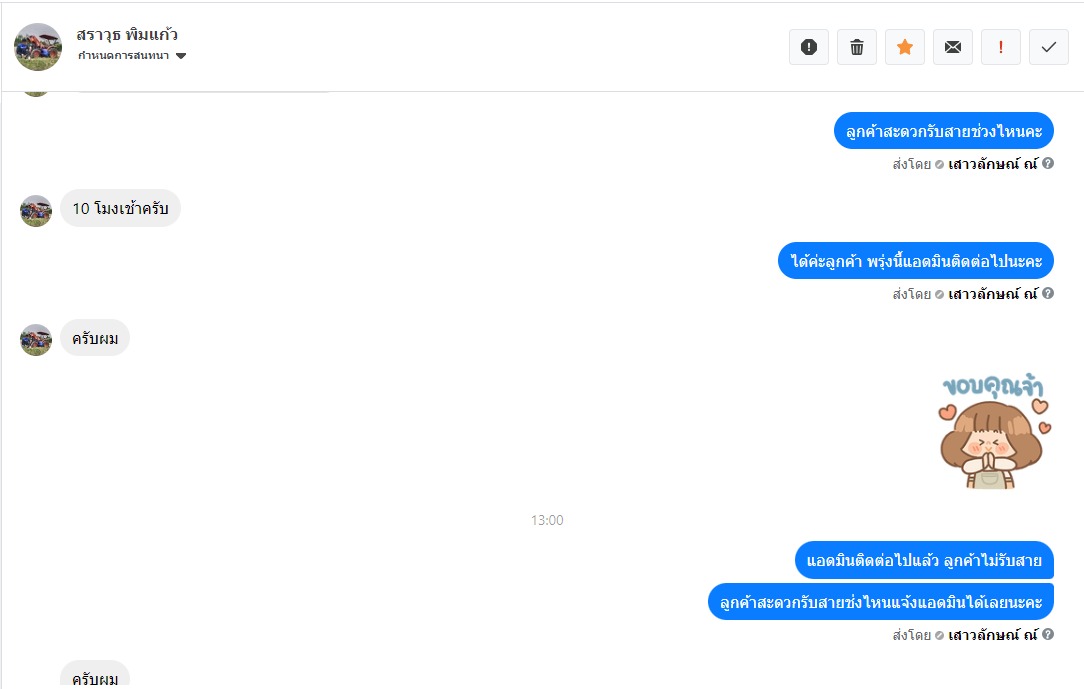Flag priority with the red exclamation icon
The width and height of the screenshot is (1084, 689).
click(1000, 47)
